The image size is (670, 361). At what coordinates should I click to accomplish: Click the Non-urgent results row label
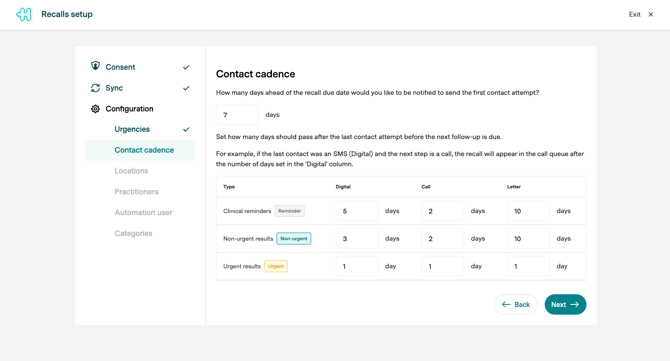(248, 239)
